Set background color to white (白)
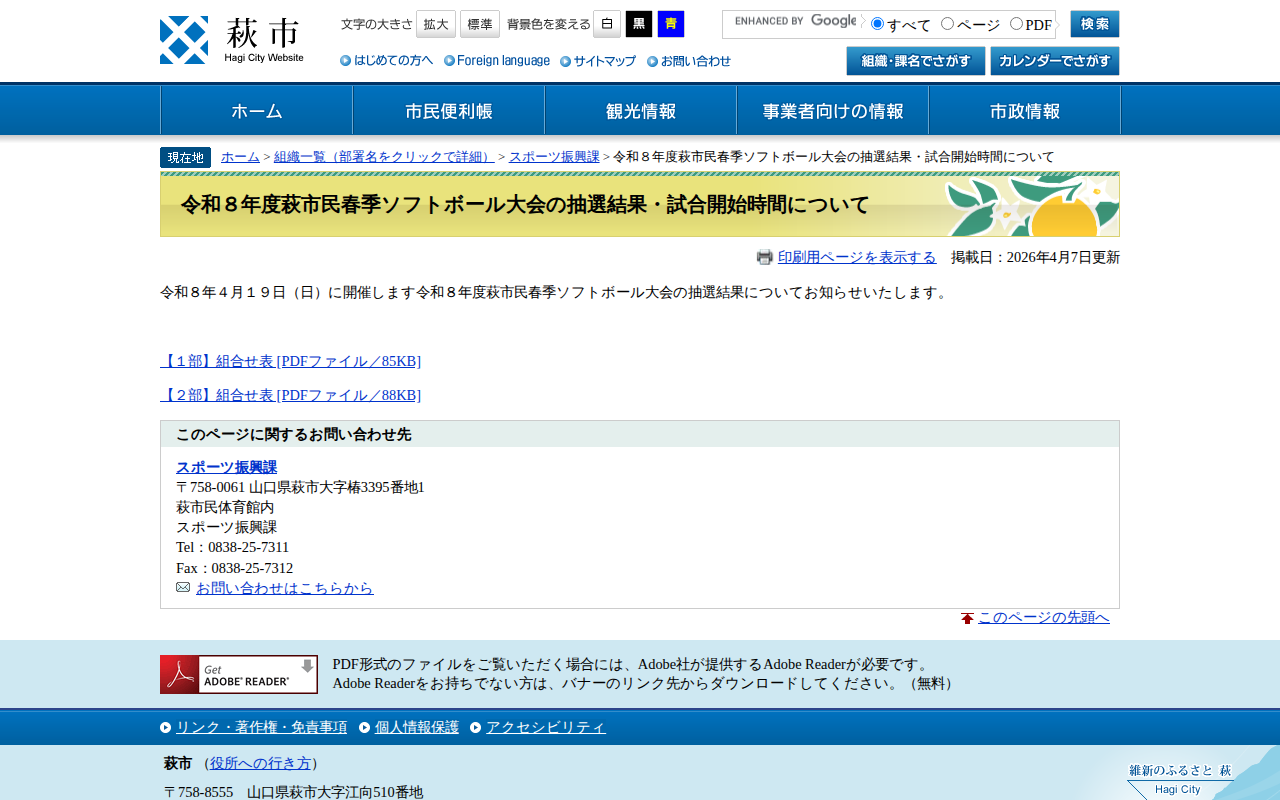1280x800 pixels. click(x=607, y=24)
